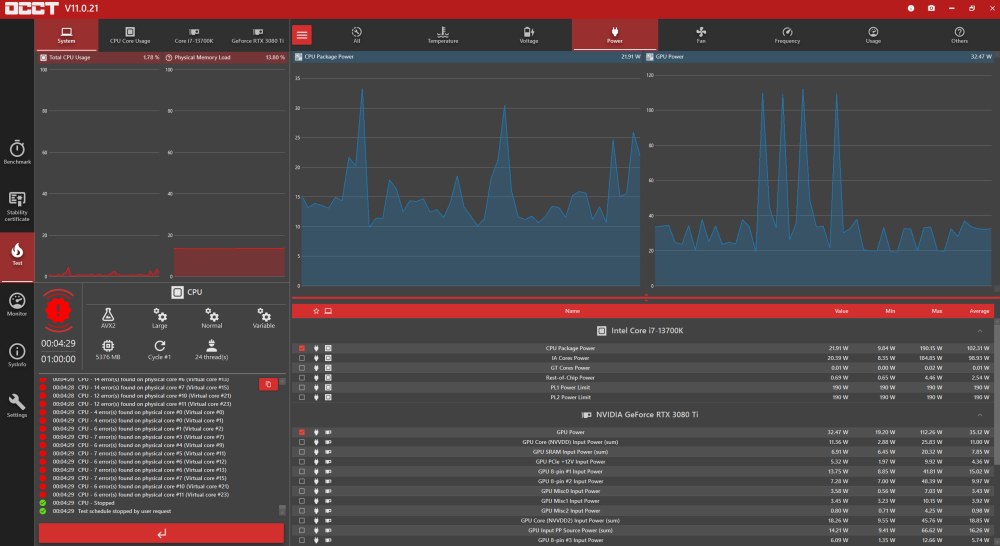Click the log scrollbar up arrow
Screen dimensions: 1000x546
[x=283, y=382]
